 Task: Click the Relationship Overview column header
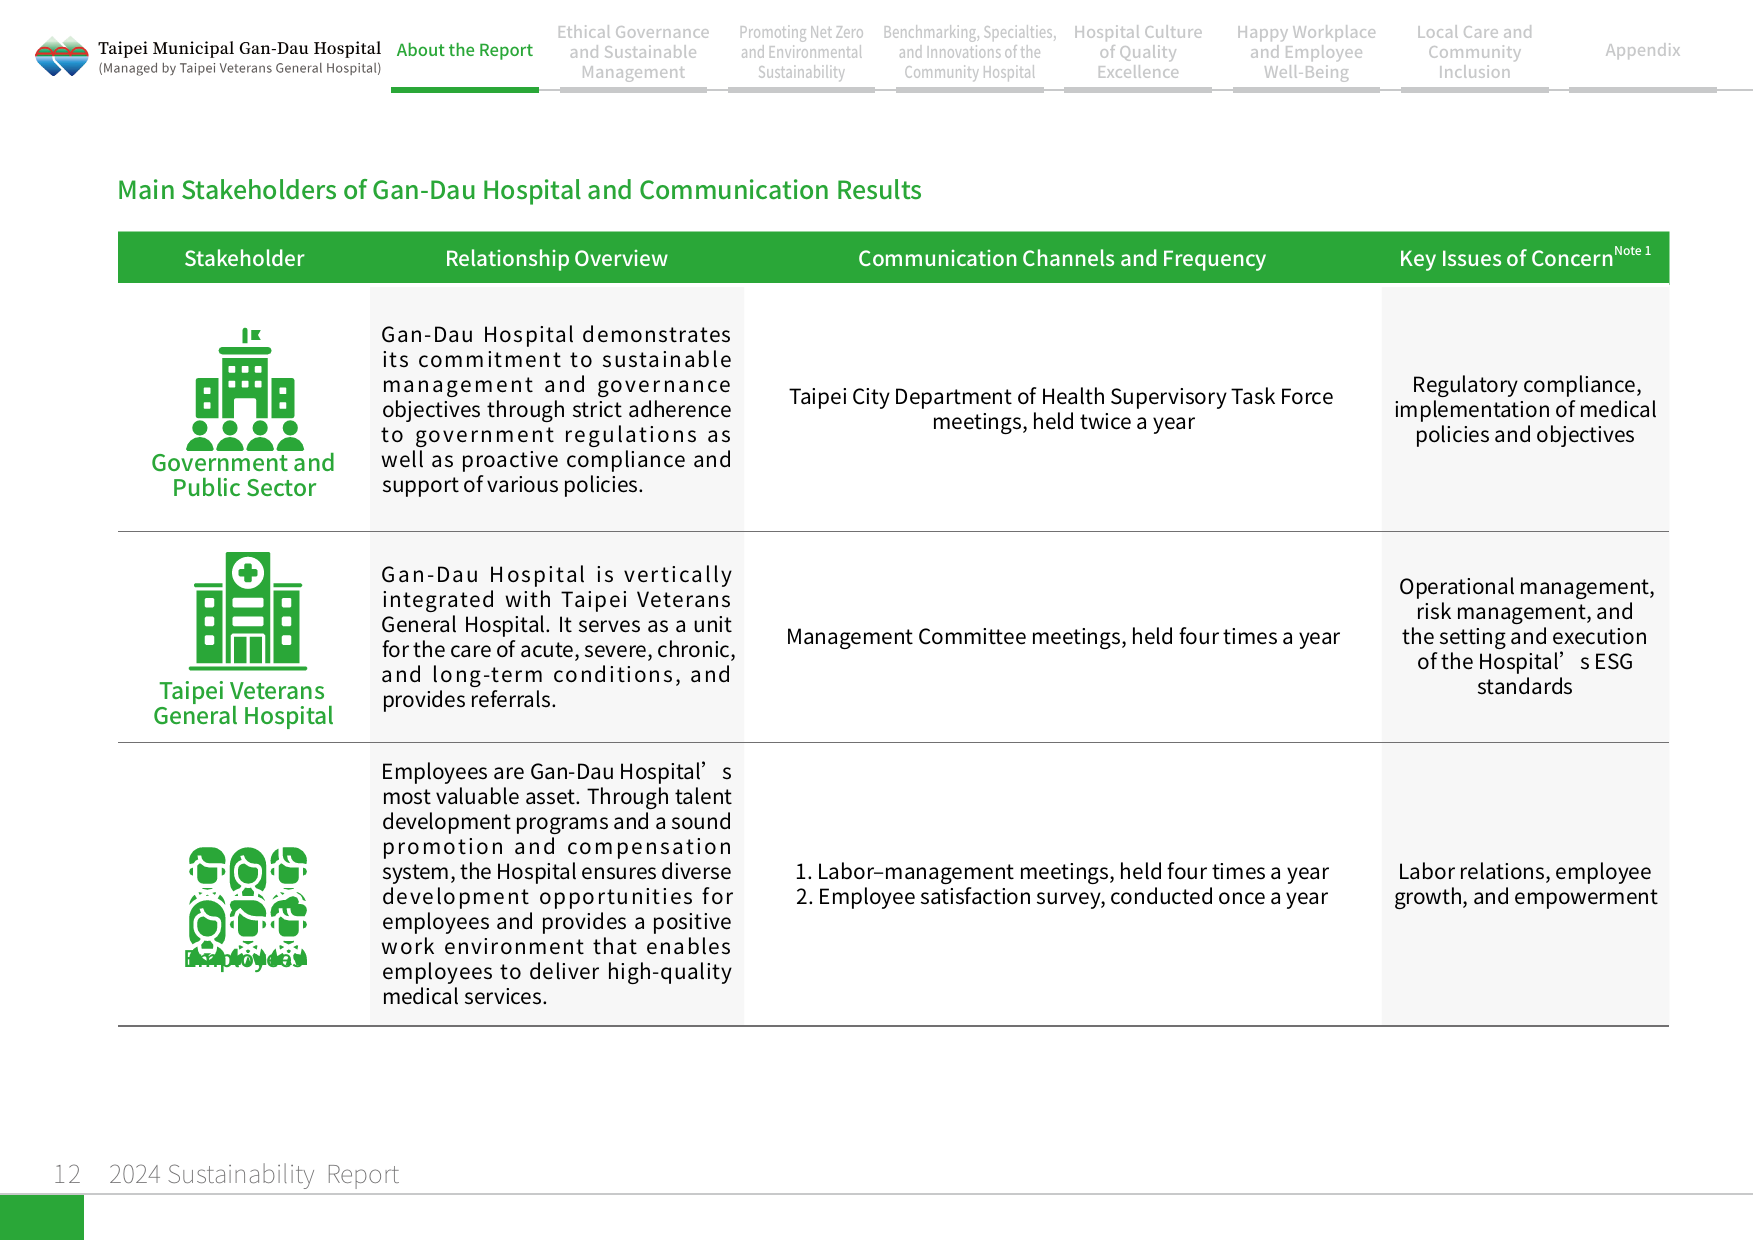click(556, 258)
